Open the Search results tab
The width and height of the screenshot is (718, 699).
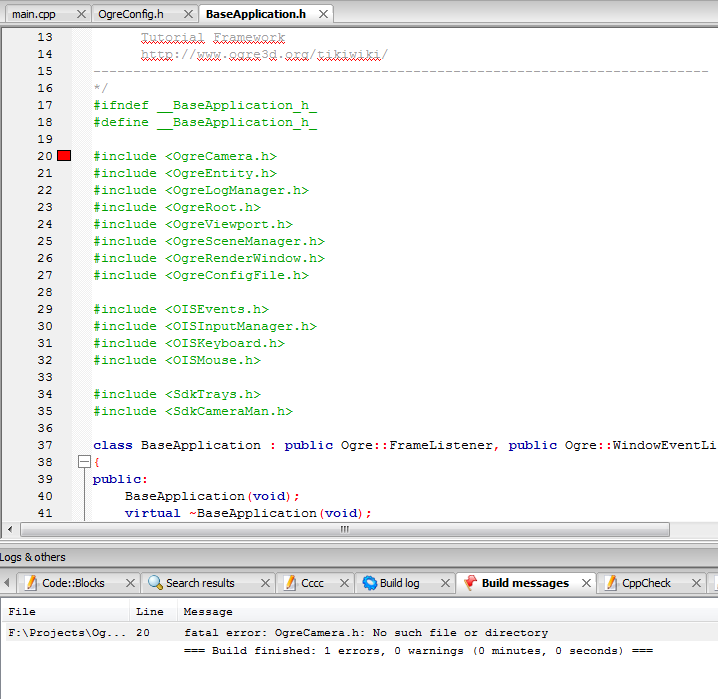click(x=200, y=583)
